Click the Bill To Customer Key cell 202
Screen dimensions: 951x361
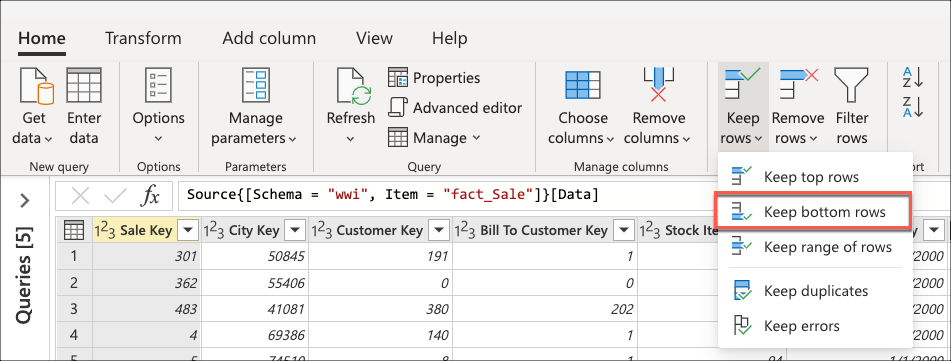pyautogui.click(x=545, y=309)
